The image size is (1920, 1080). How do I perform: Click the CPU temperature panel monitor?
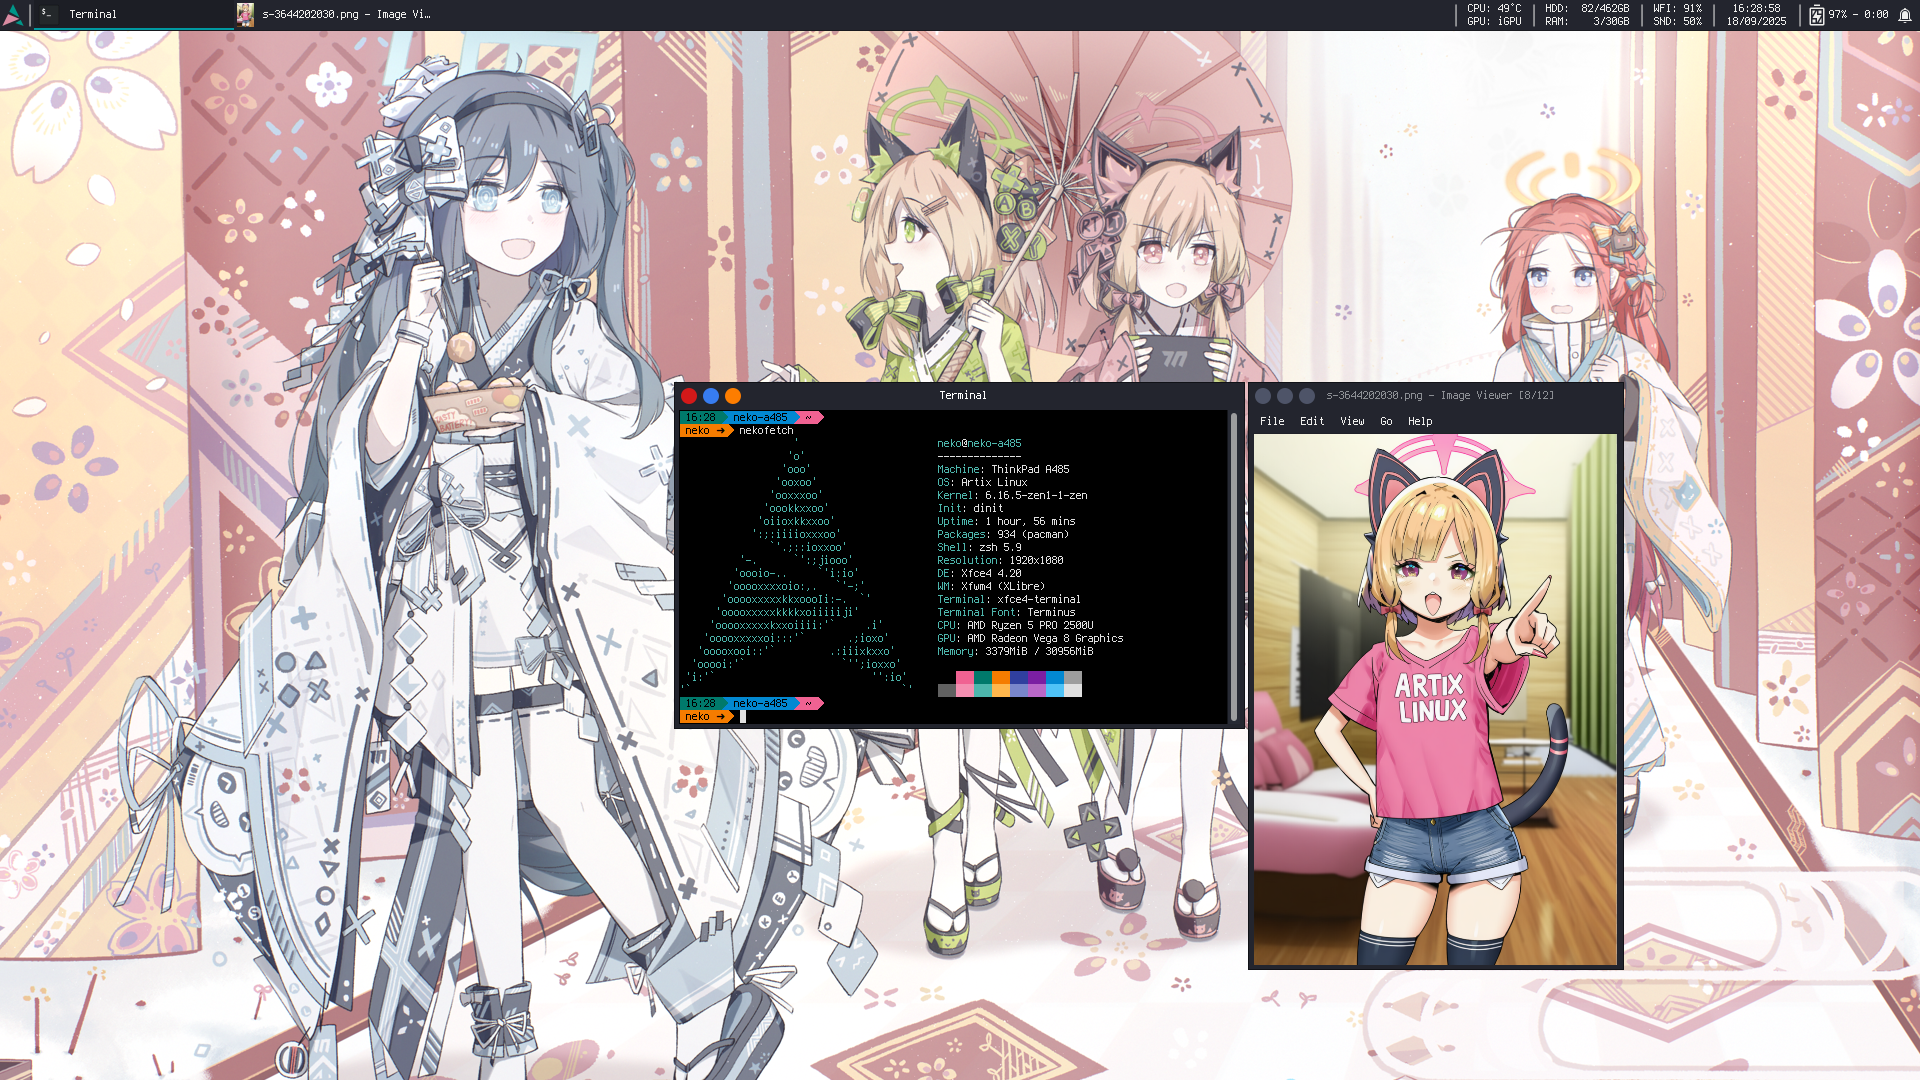(1494, 15)
